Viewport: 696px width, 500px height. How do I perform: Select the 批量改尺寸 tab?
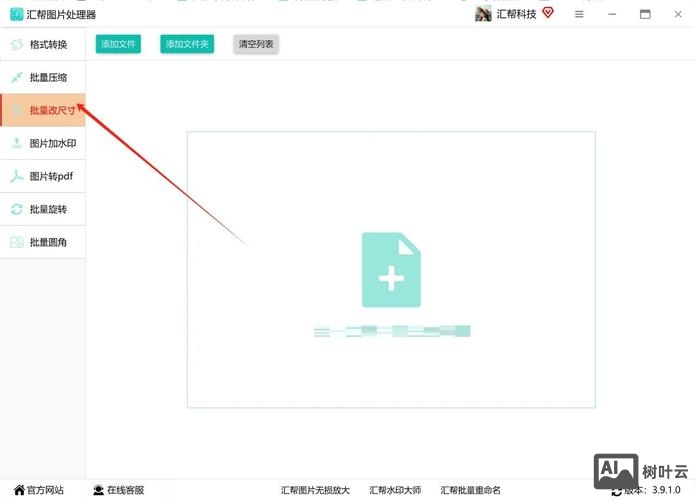point(43,110)
